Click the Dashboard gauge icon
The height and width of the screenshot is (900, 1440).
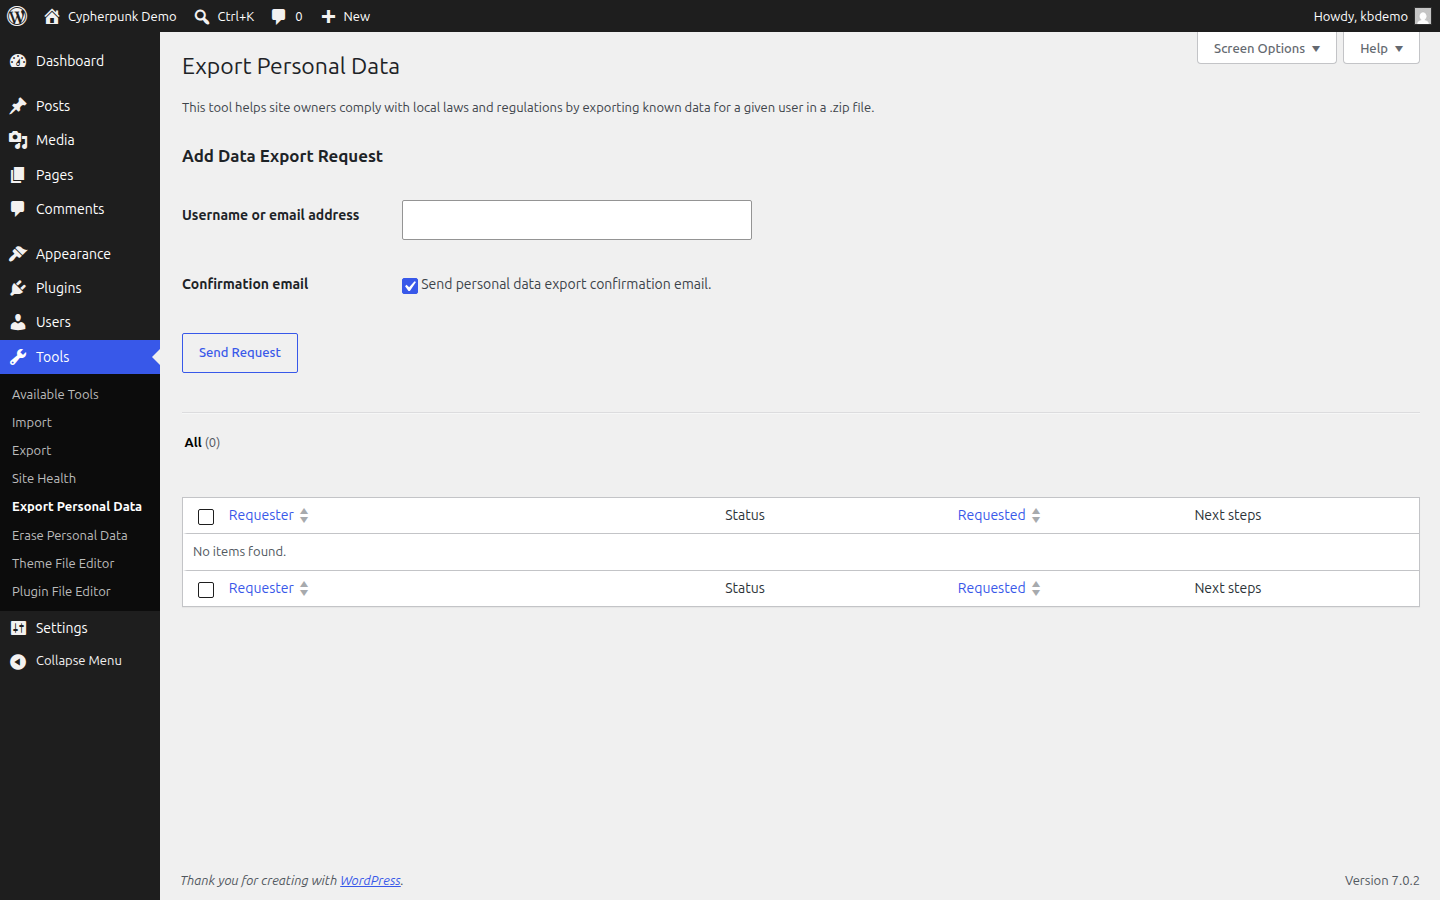pyautogui.click(x=18, y=61)
